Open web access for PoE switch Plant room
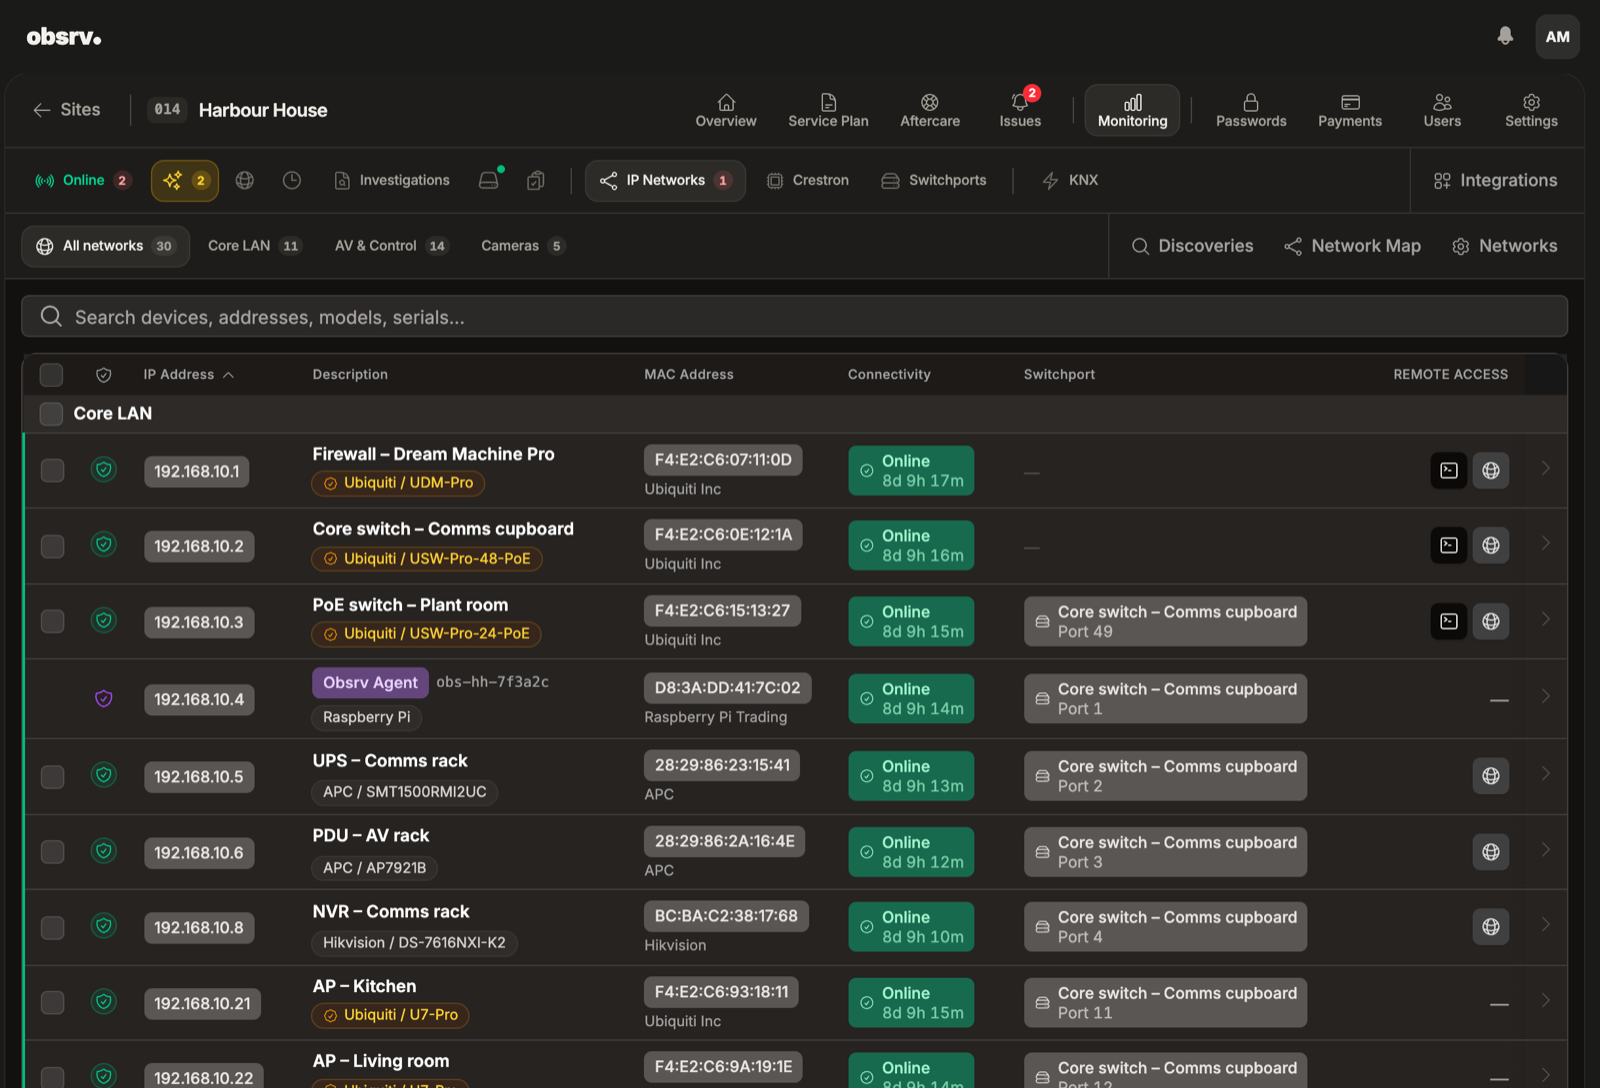1600x1088 pixels. click(1491, 621)
